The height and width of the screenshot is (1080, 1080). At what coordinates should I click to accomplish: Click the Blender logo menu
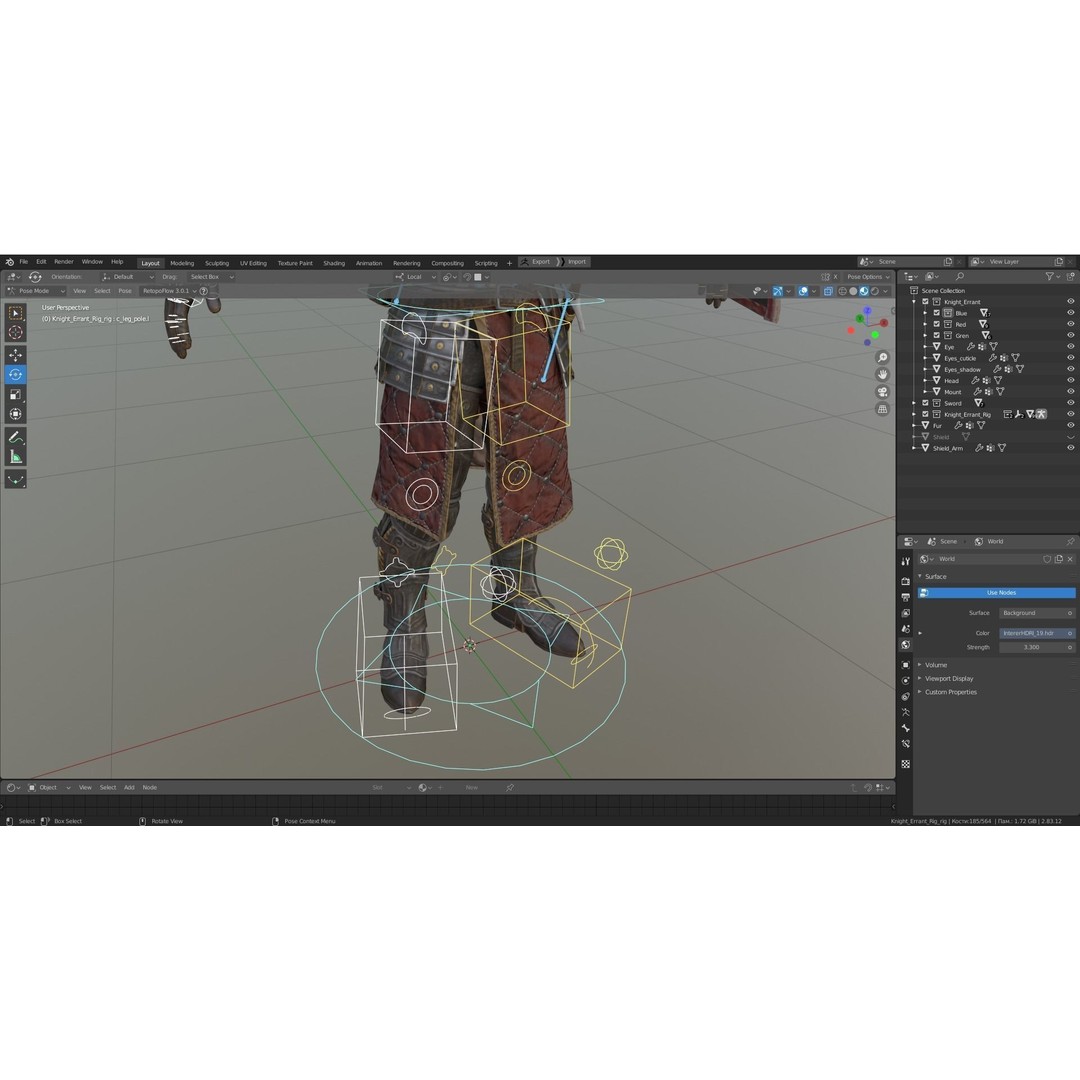[x=10, y=262]
